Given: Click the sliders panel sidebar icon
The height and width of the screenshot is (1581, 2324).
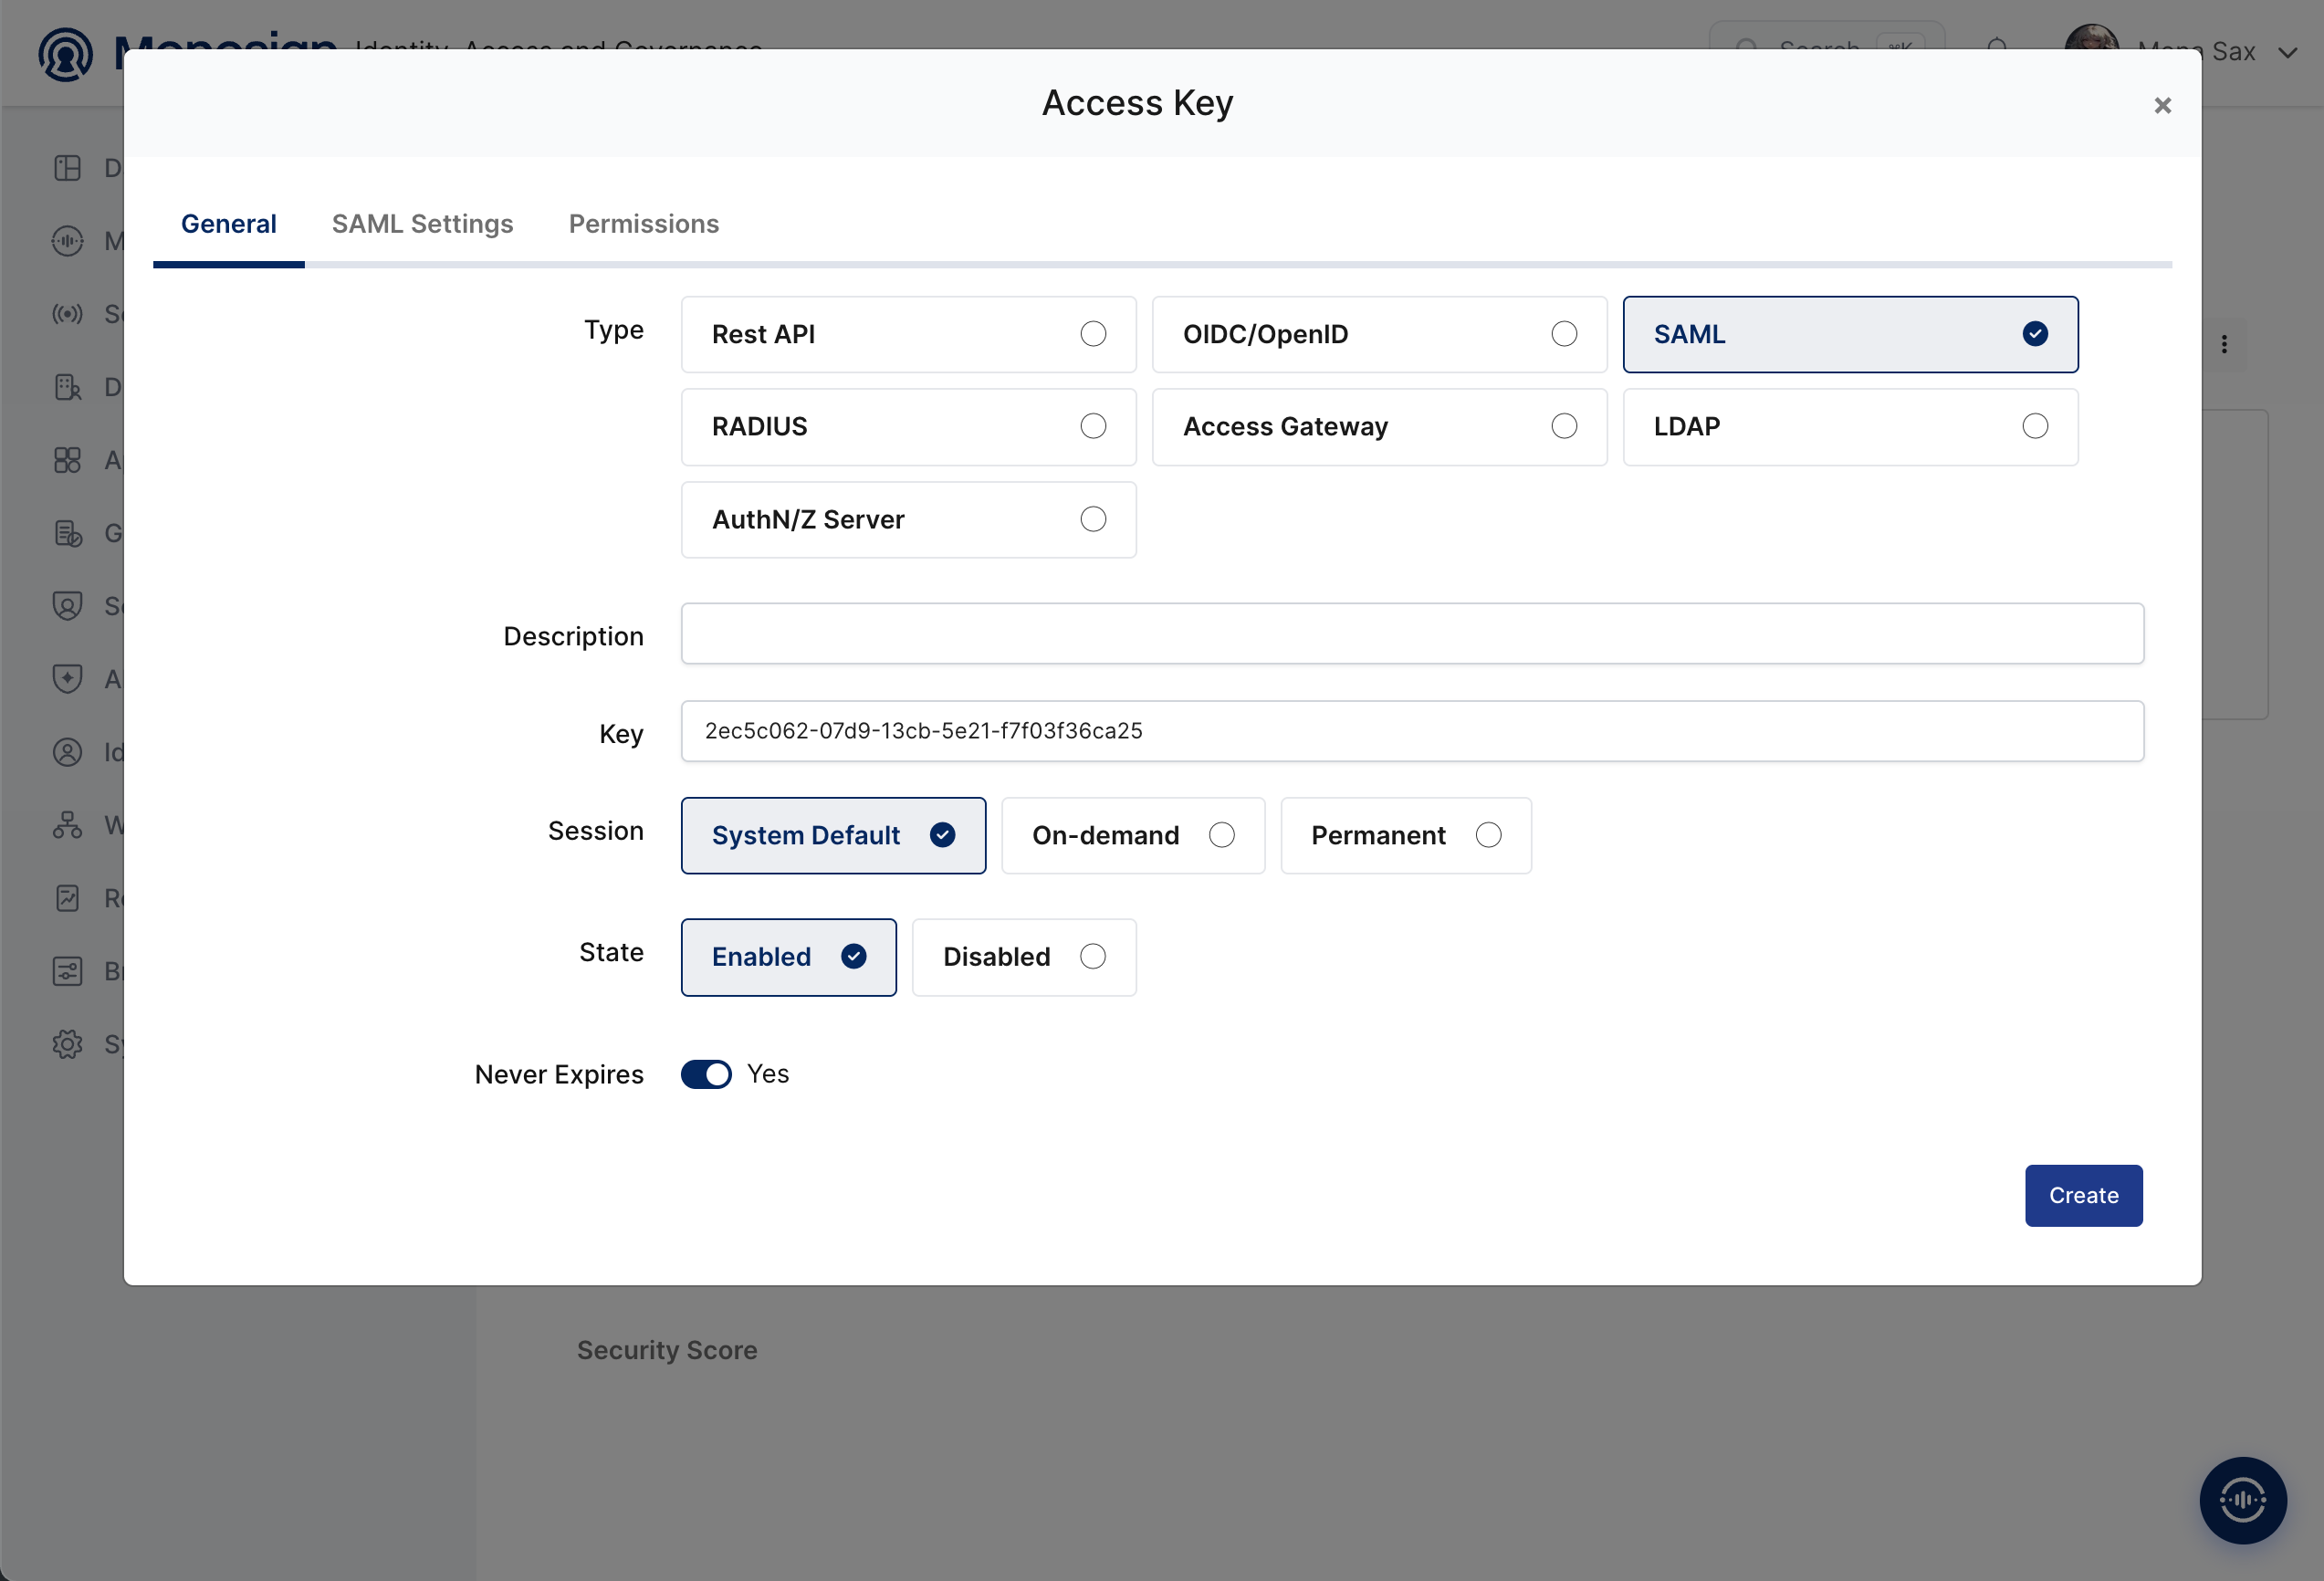Looking at the screenshot, I should tap(67, 971).
